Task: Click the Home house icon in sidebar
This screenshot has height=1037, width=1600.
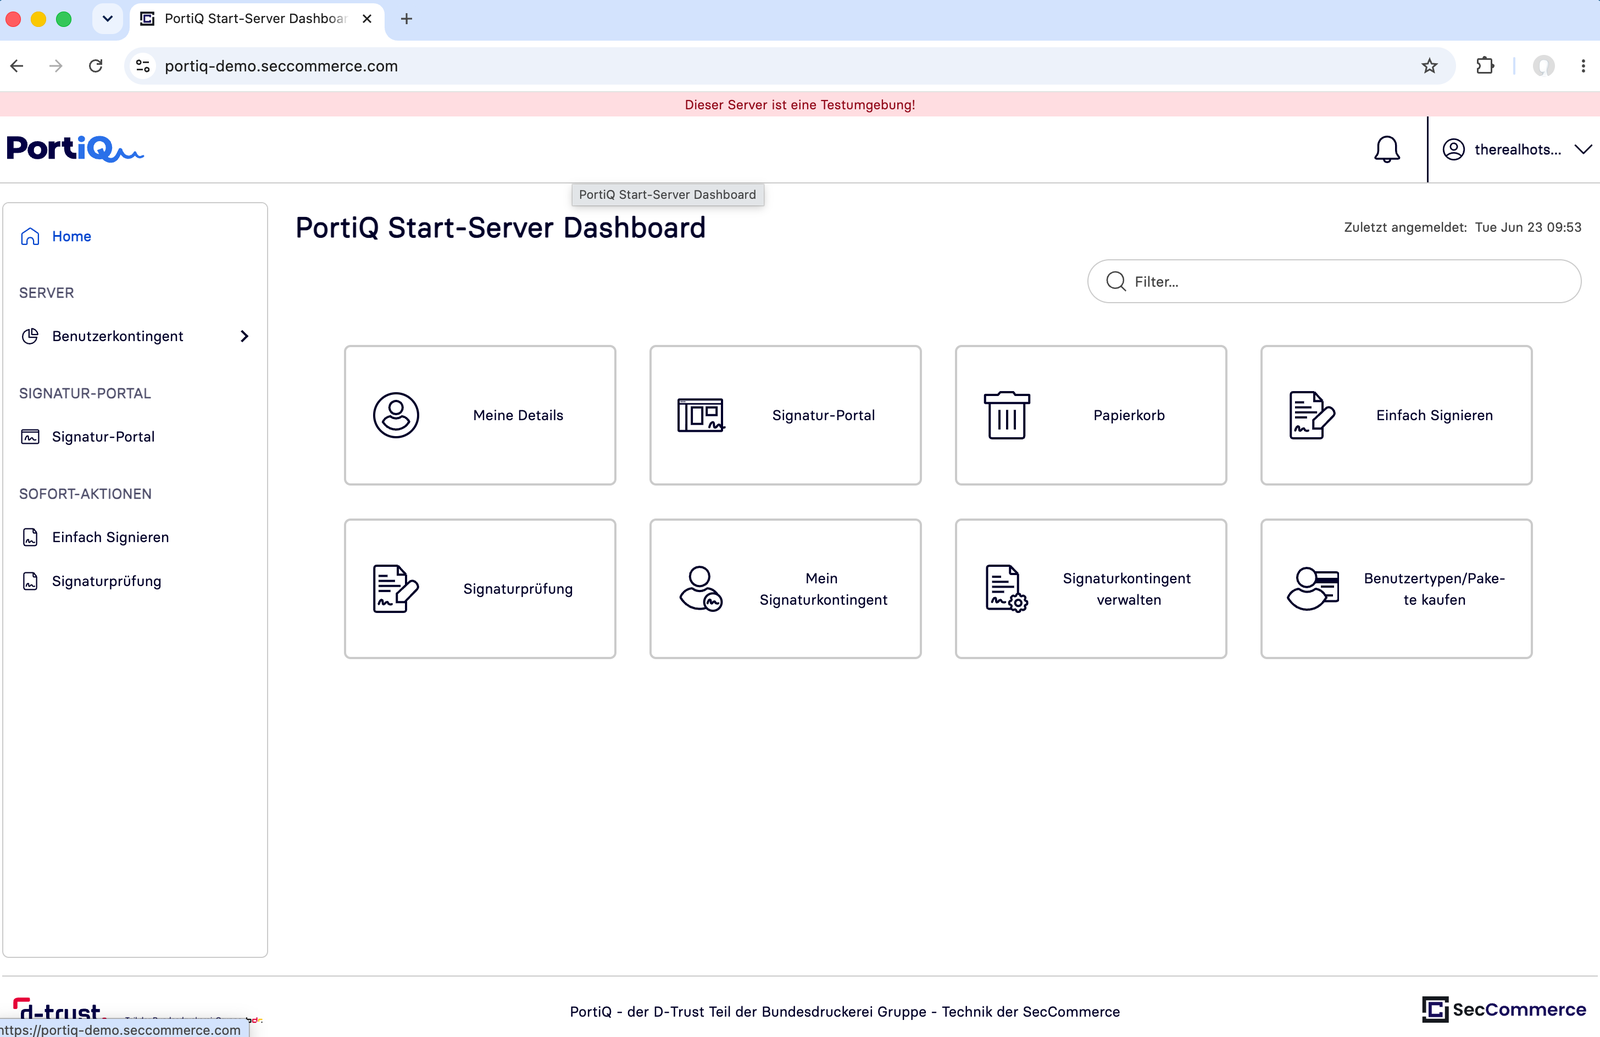Action: click(x=30, y=236)
